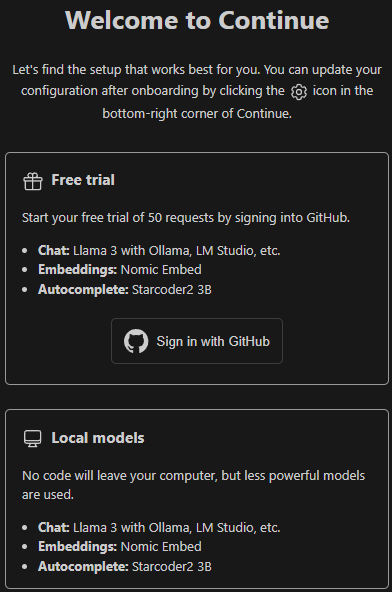Click Autocomplete: Starcoder2 3B under Free trial

pos(125,290)
